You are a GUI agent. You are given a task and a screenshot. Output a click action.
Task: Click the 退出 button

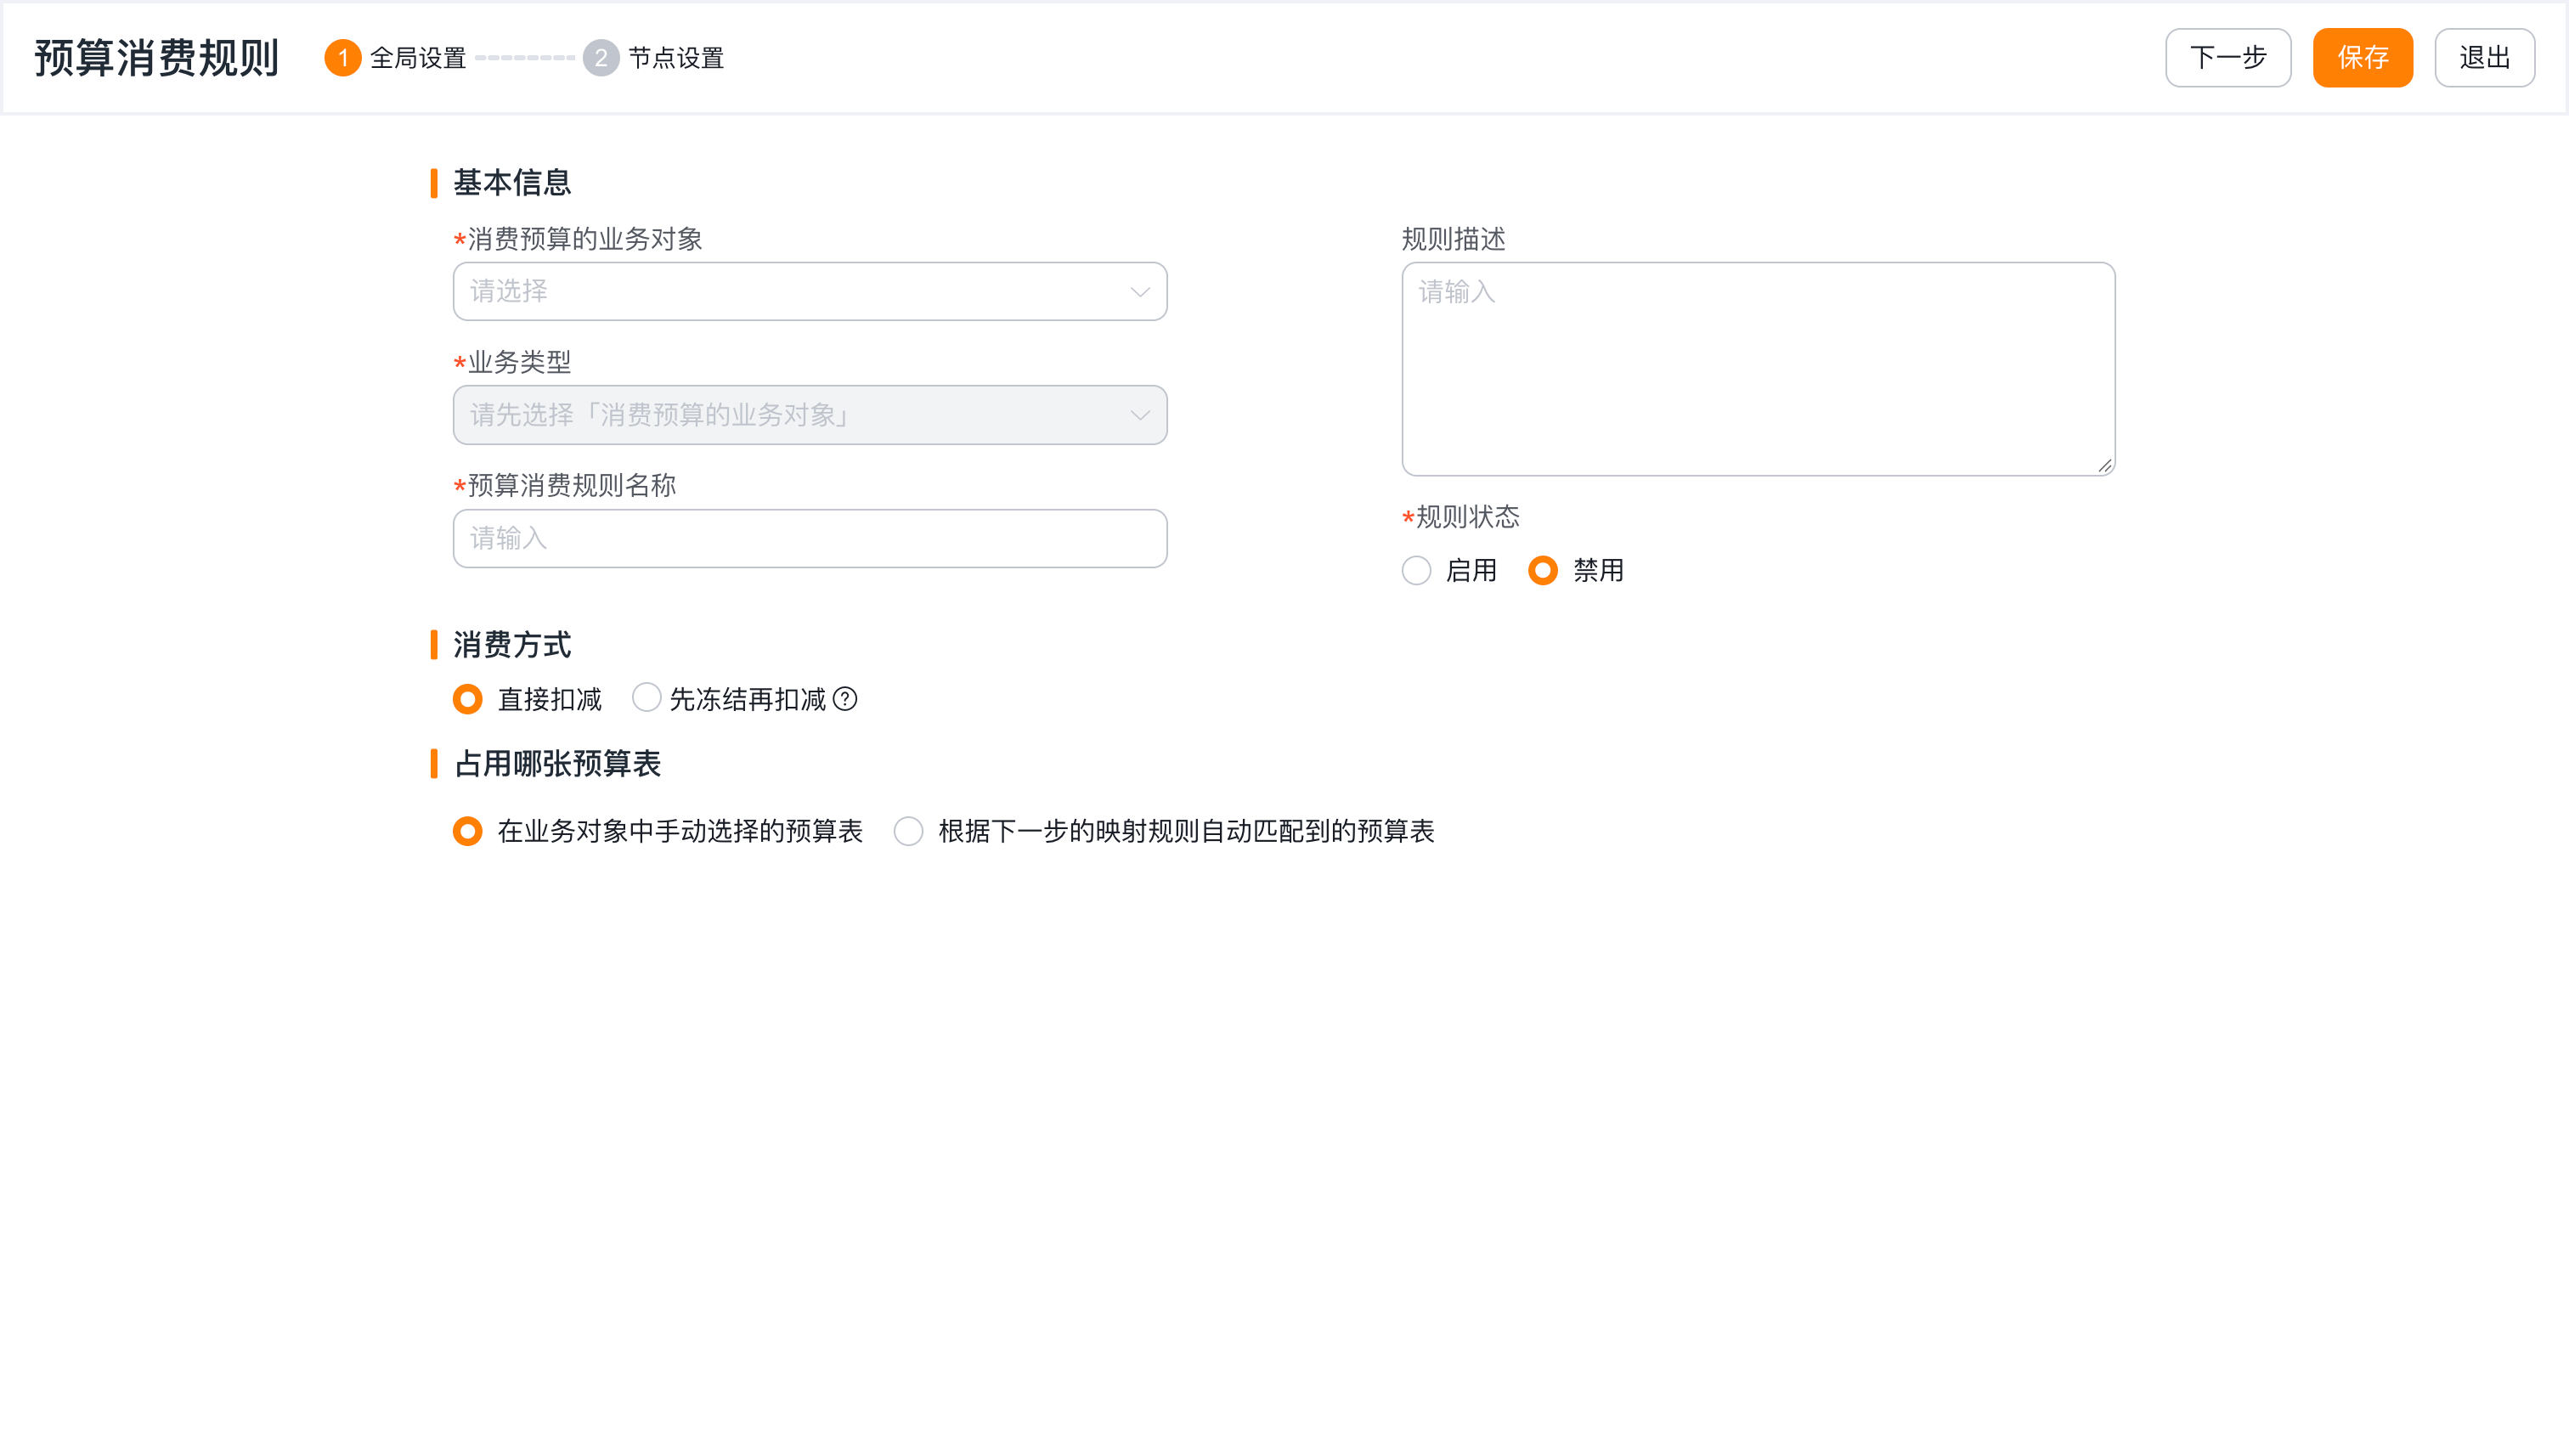coord(2485,58)
